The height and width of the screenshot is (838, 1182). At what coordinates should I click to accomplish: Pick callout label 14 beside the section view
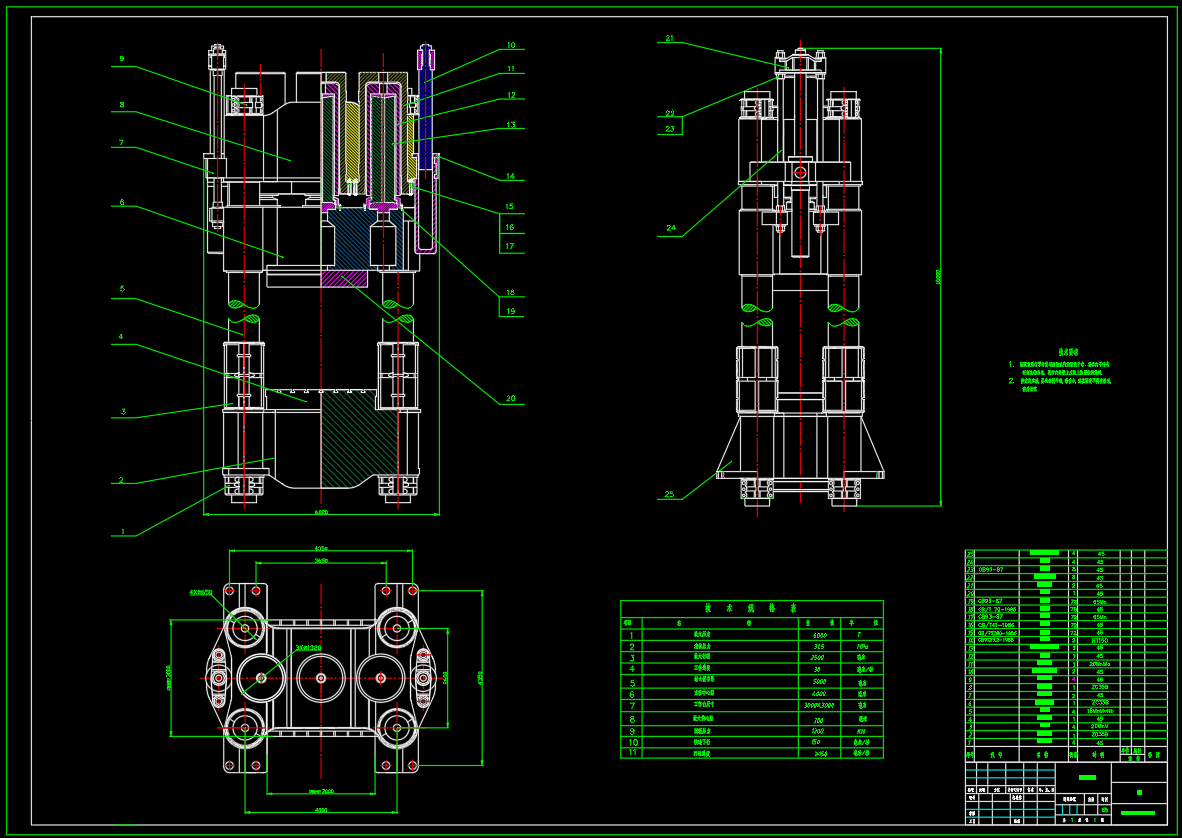click(510, 176)
